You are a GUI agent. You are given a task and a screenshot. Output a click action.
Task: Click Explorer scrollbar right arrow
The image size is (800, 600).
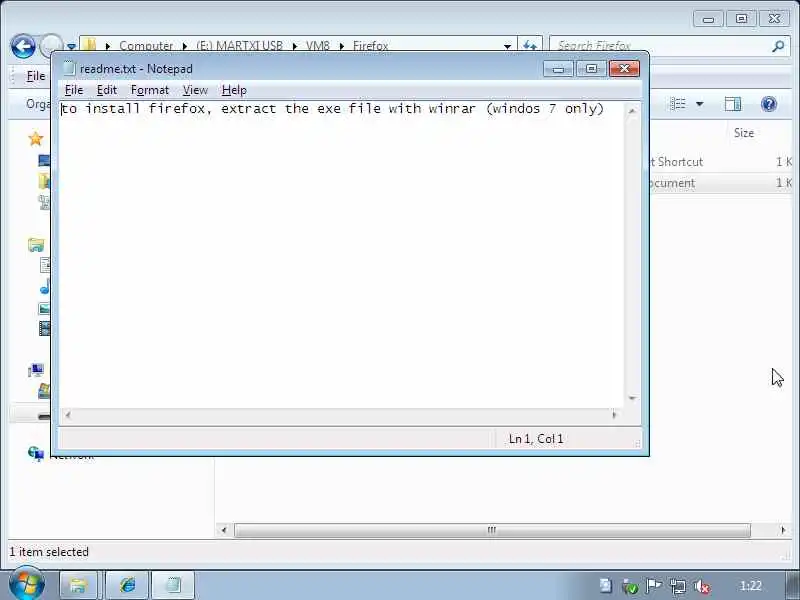click(783, 530)
